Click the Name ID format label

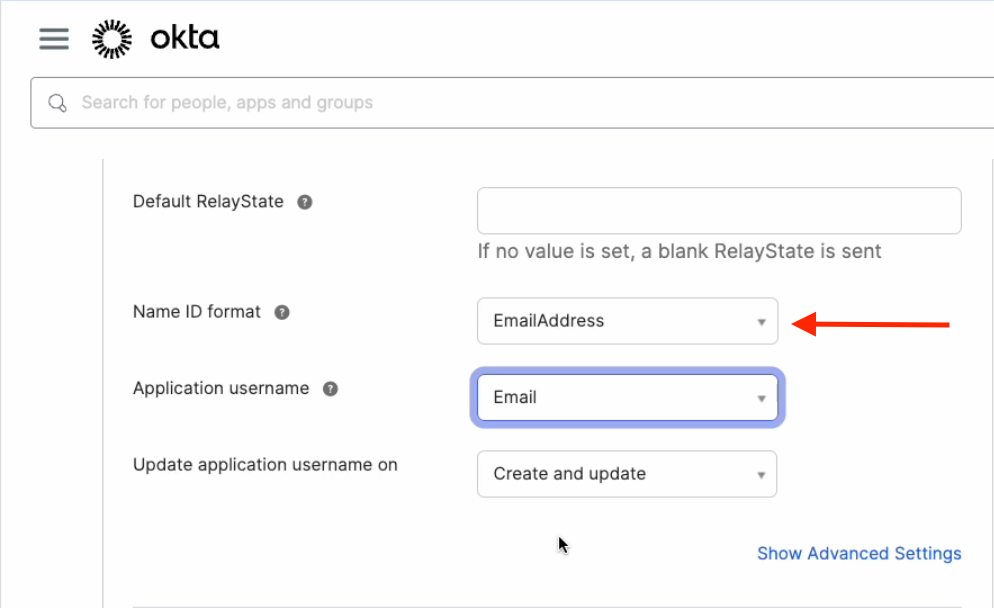tap(197, 312)
